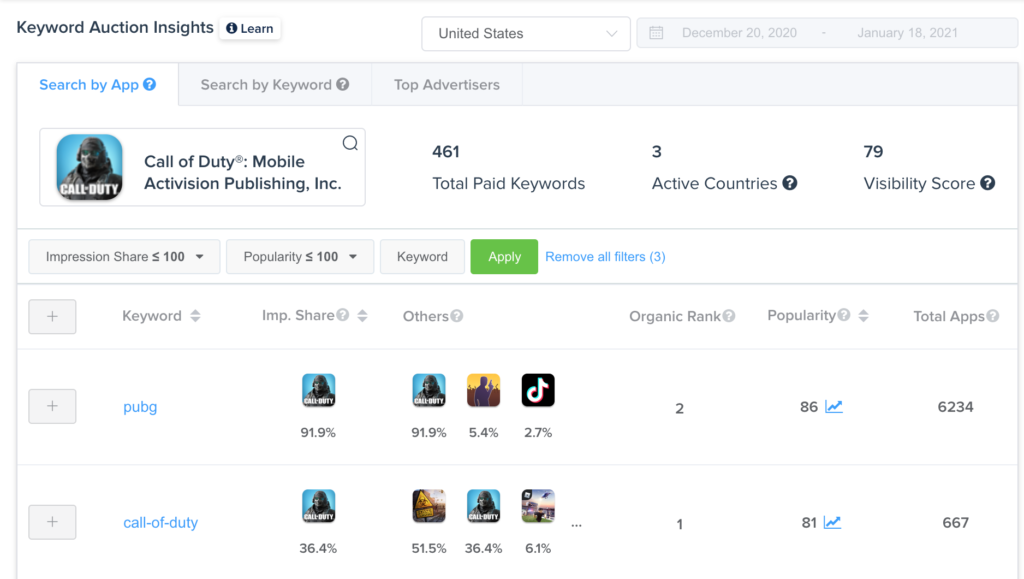Viewport: 1024px width, 579px height.
Task: Click the help icon next to Visibility Score
Action: click(988, 184)
